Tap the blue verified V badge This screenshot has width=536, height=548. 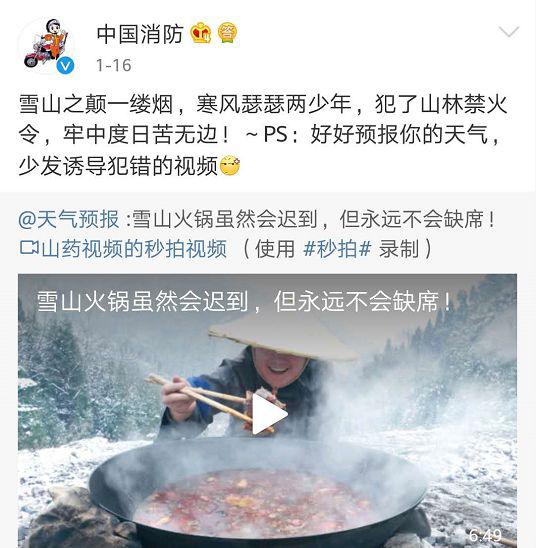click(65, 66)
